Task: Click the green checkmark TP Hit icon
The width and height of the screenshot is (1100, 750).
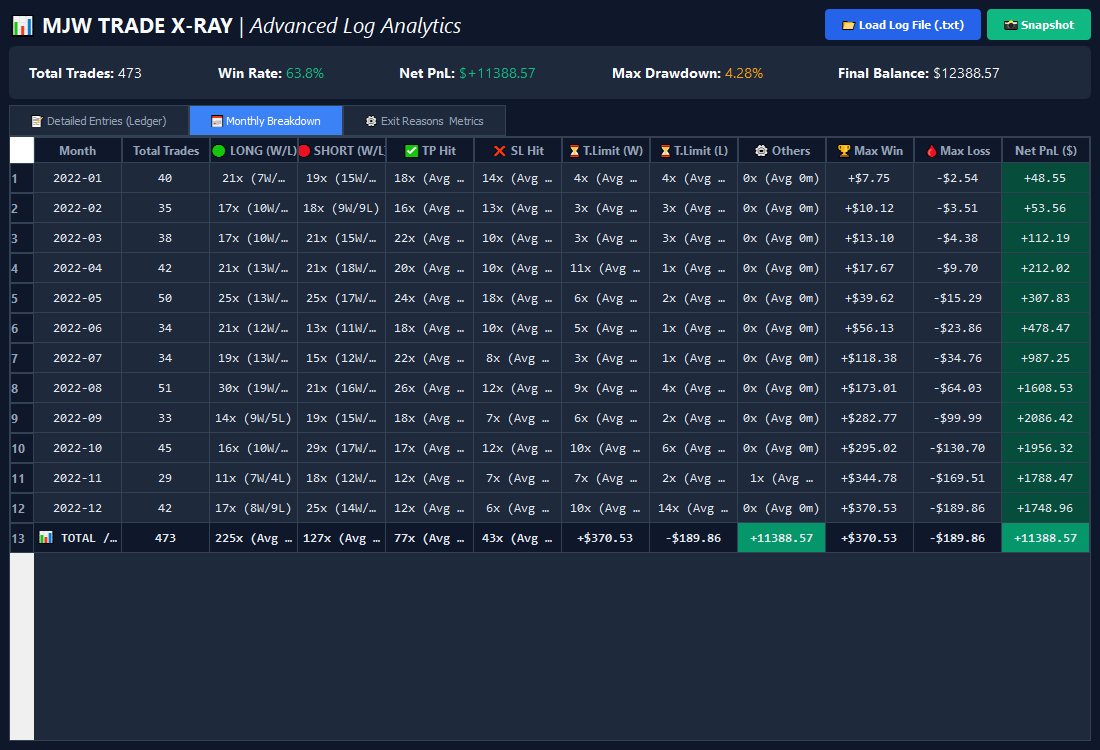Action: click(412, 151)
